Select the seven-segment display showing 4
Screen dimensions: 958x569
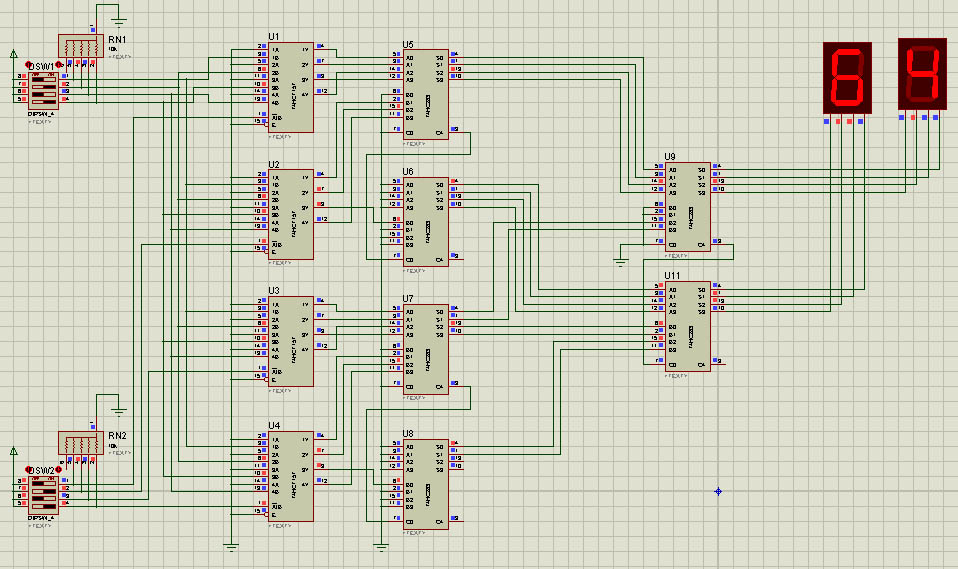click(x=921, y=75)
